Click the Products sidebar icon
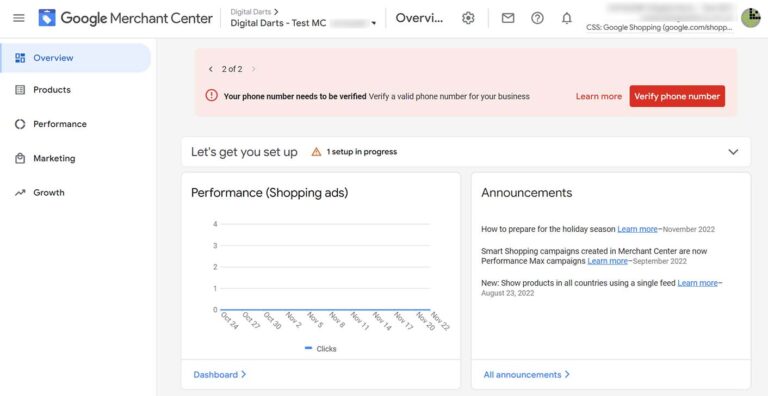Viewport: 768px width, 396px height. click(20, 90)
